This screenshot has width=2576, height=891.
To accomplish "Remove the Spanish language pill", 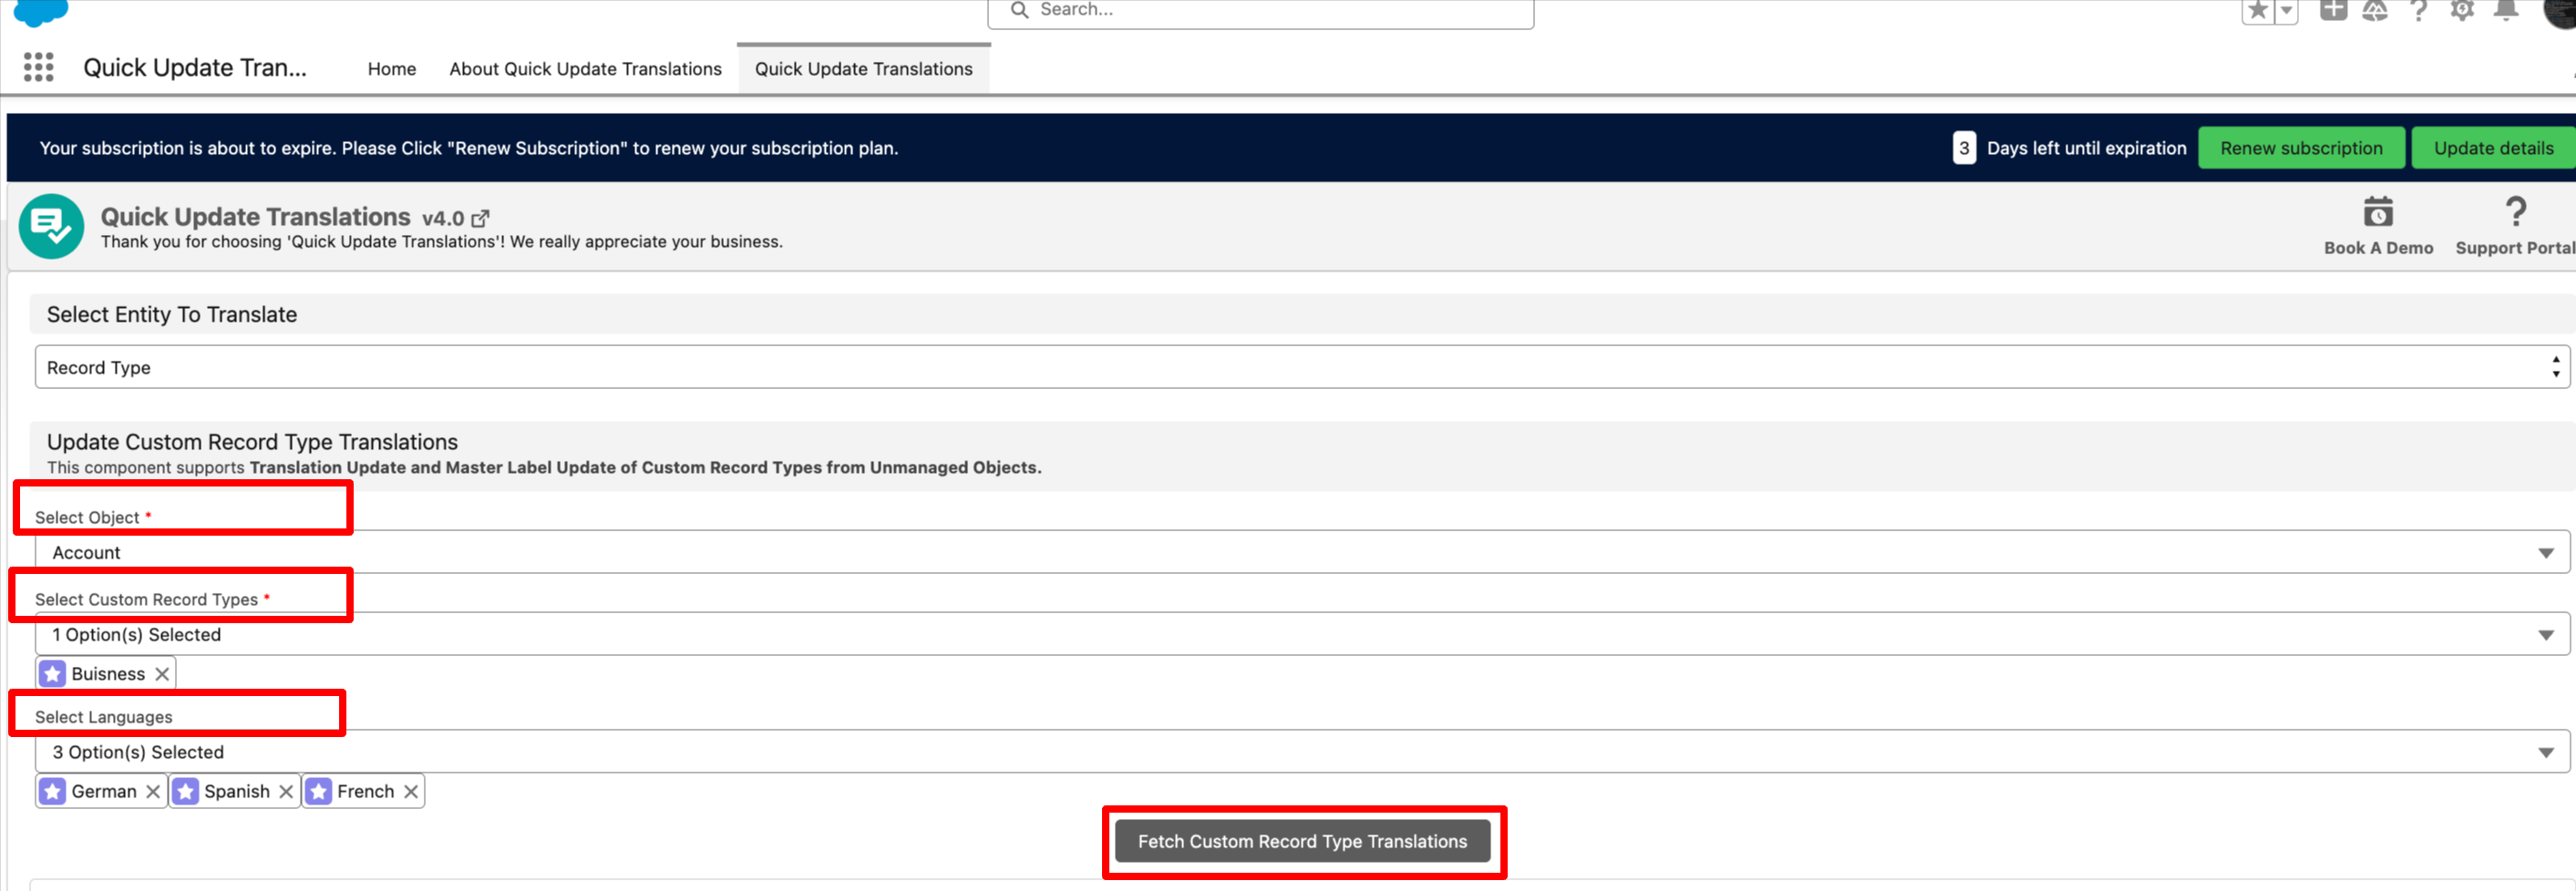I will pos(286,791).
